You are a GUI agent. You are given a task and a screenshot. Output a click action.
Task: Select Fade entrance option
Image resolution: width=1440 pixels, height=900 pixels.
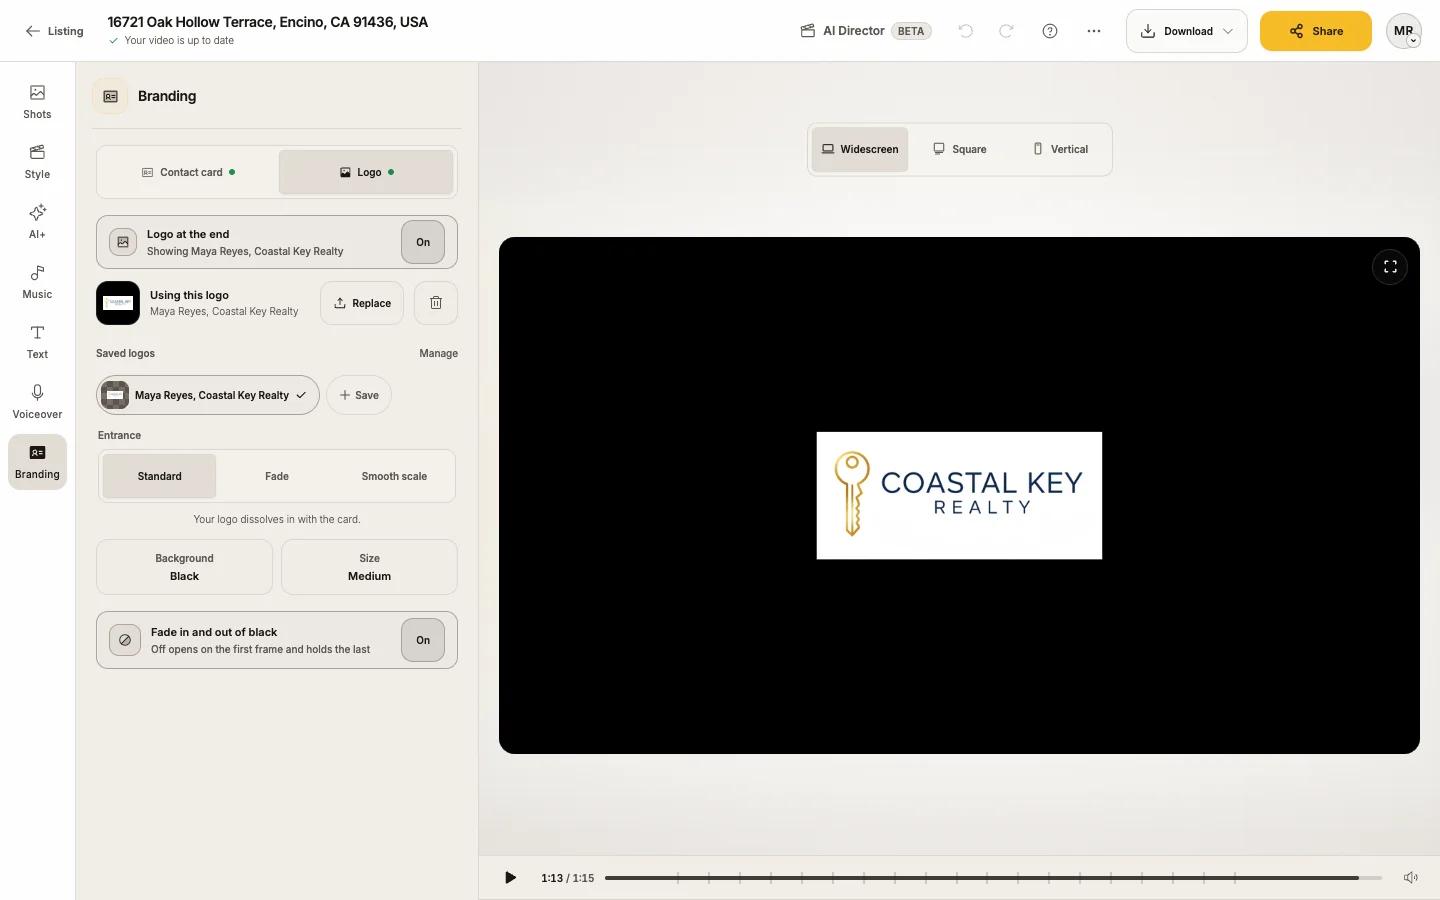pos(277,476)
